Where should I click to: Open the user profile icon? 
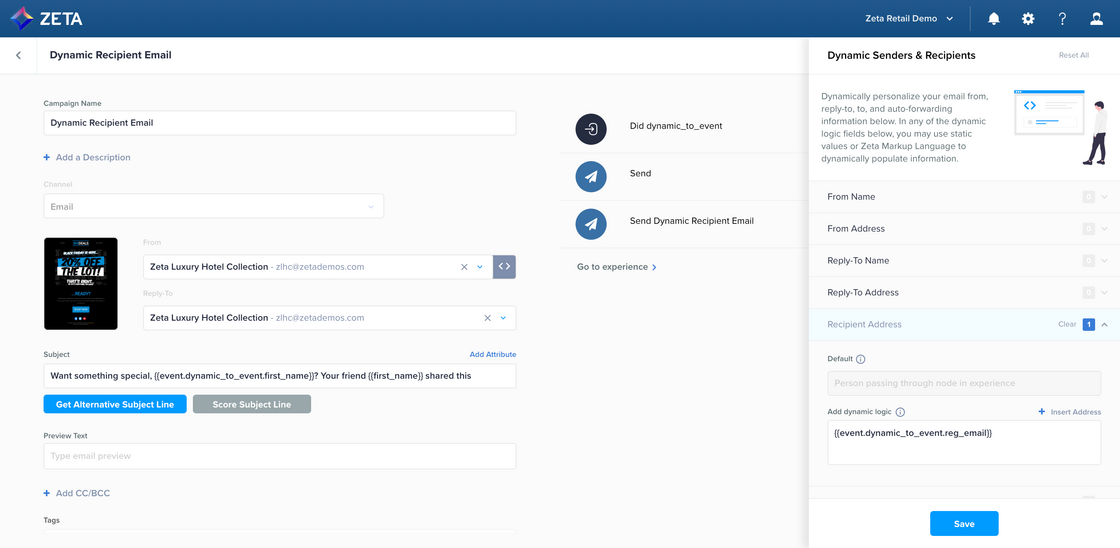[x=1096, y=19]
